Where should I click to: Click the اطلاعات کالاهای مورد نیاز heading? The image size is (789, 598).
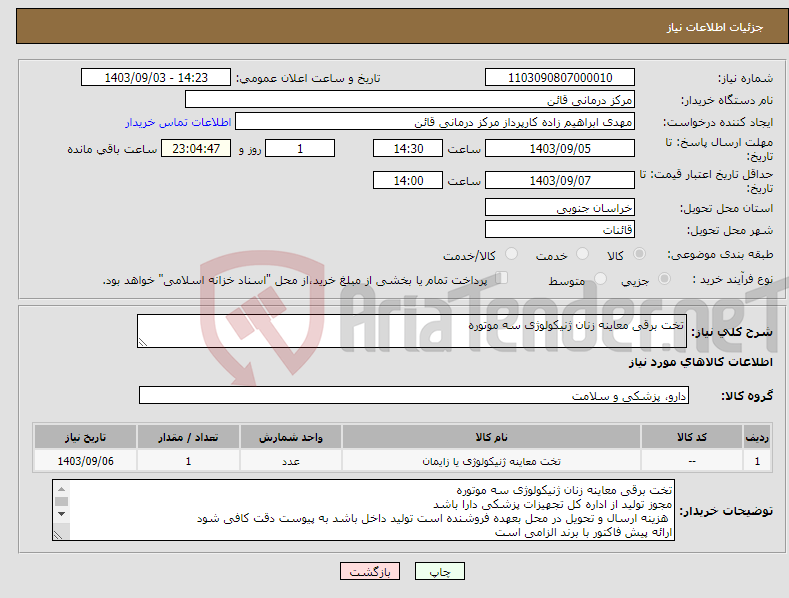coord(700,362)
